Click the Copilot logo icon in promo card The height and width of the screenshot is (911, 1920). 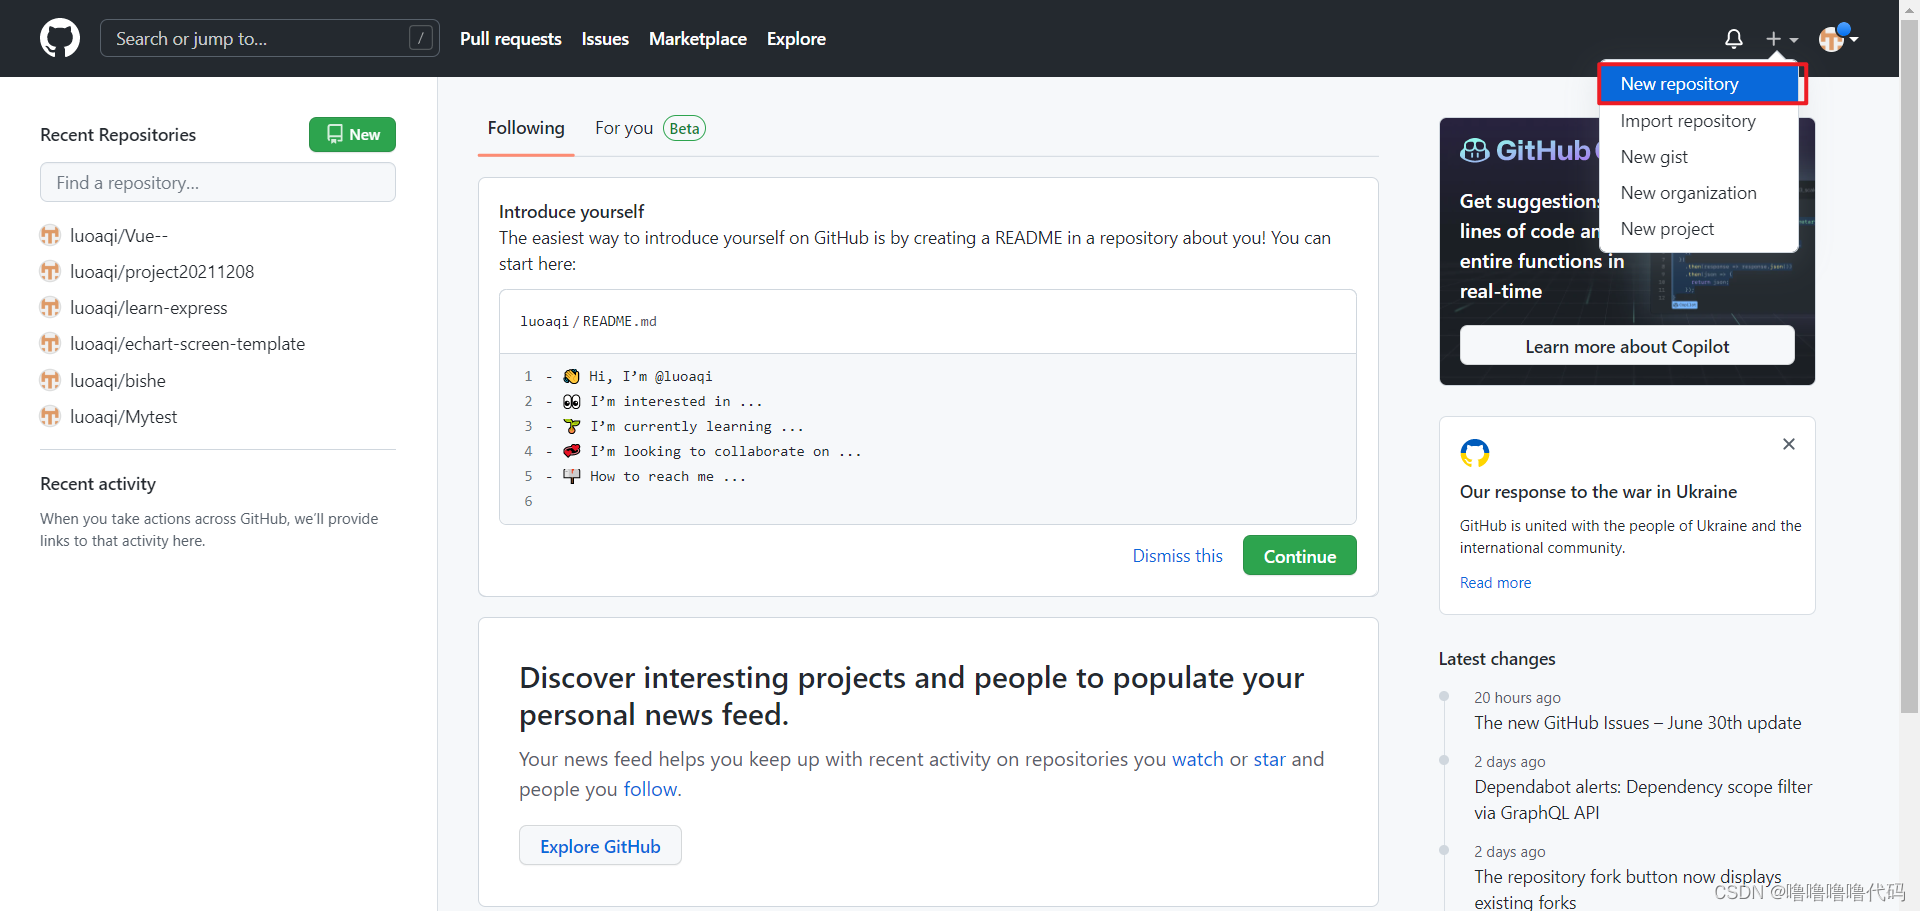[x=1475, y=150]
